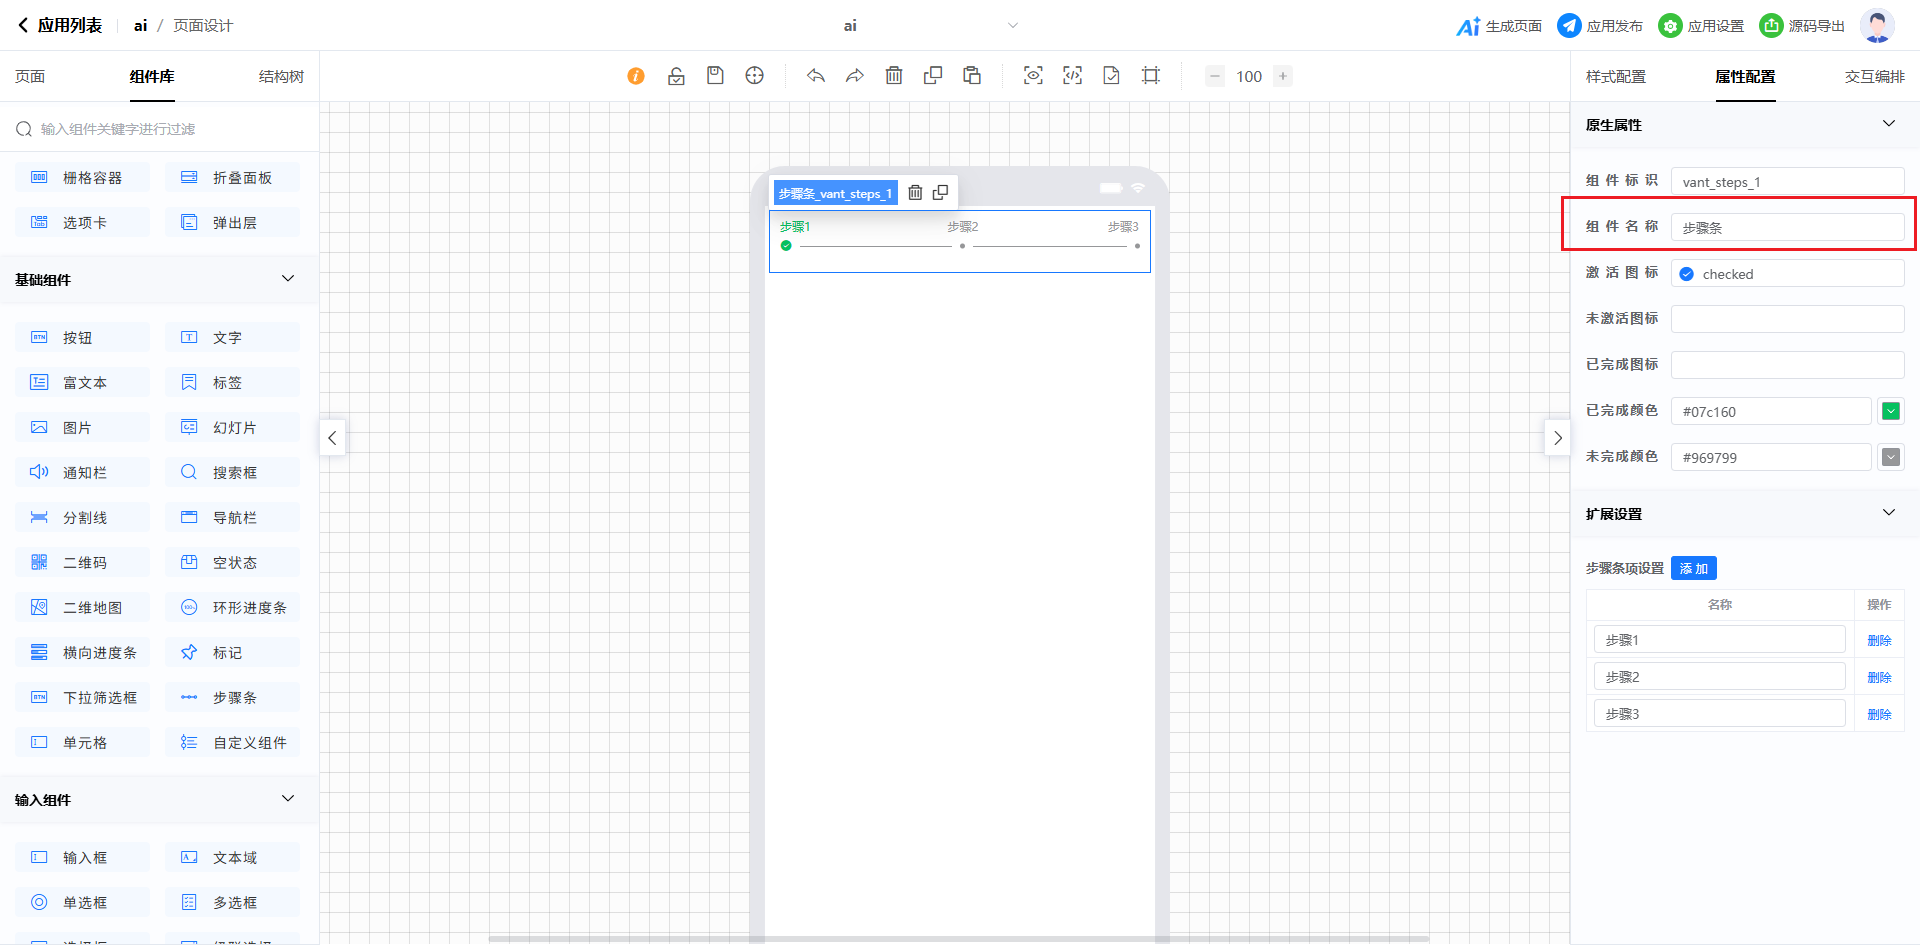Open preview with the eye icon
The height and width of the screenshot is (945, 1920).
point(1033,76)
